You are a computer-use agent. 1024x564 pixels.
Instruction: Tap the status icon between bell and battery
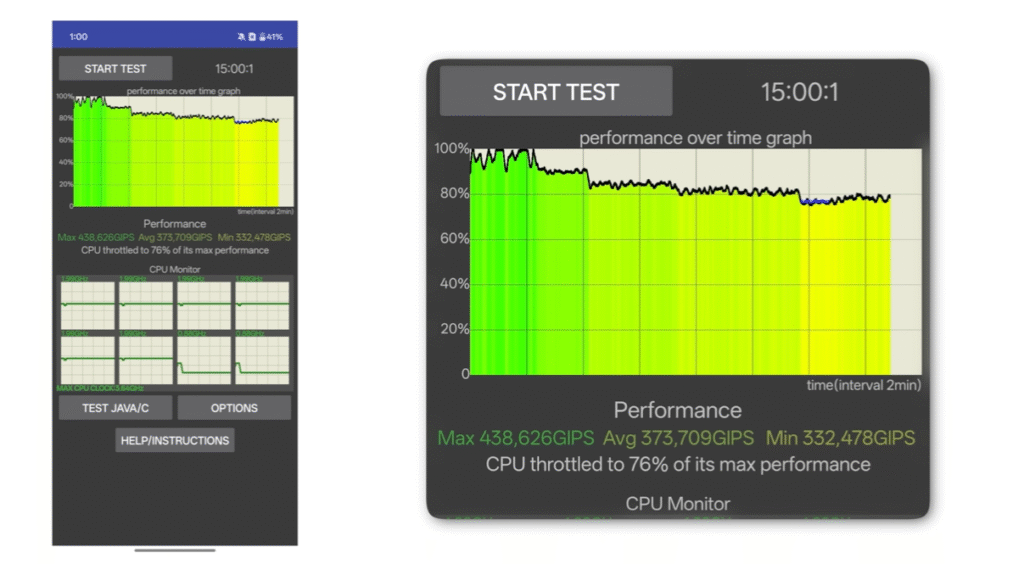(x=251, y=37)
